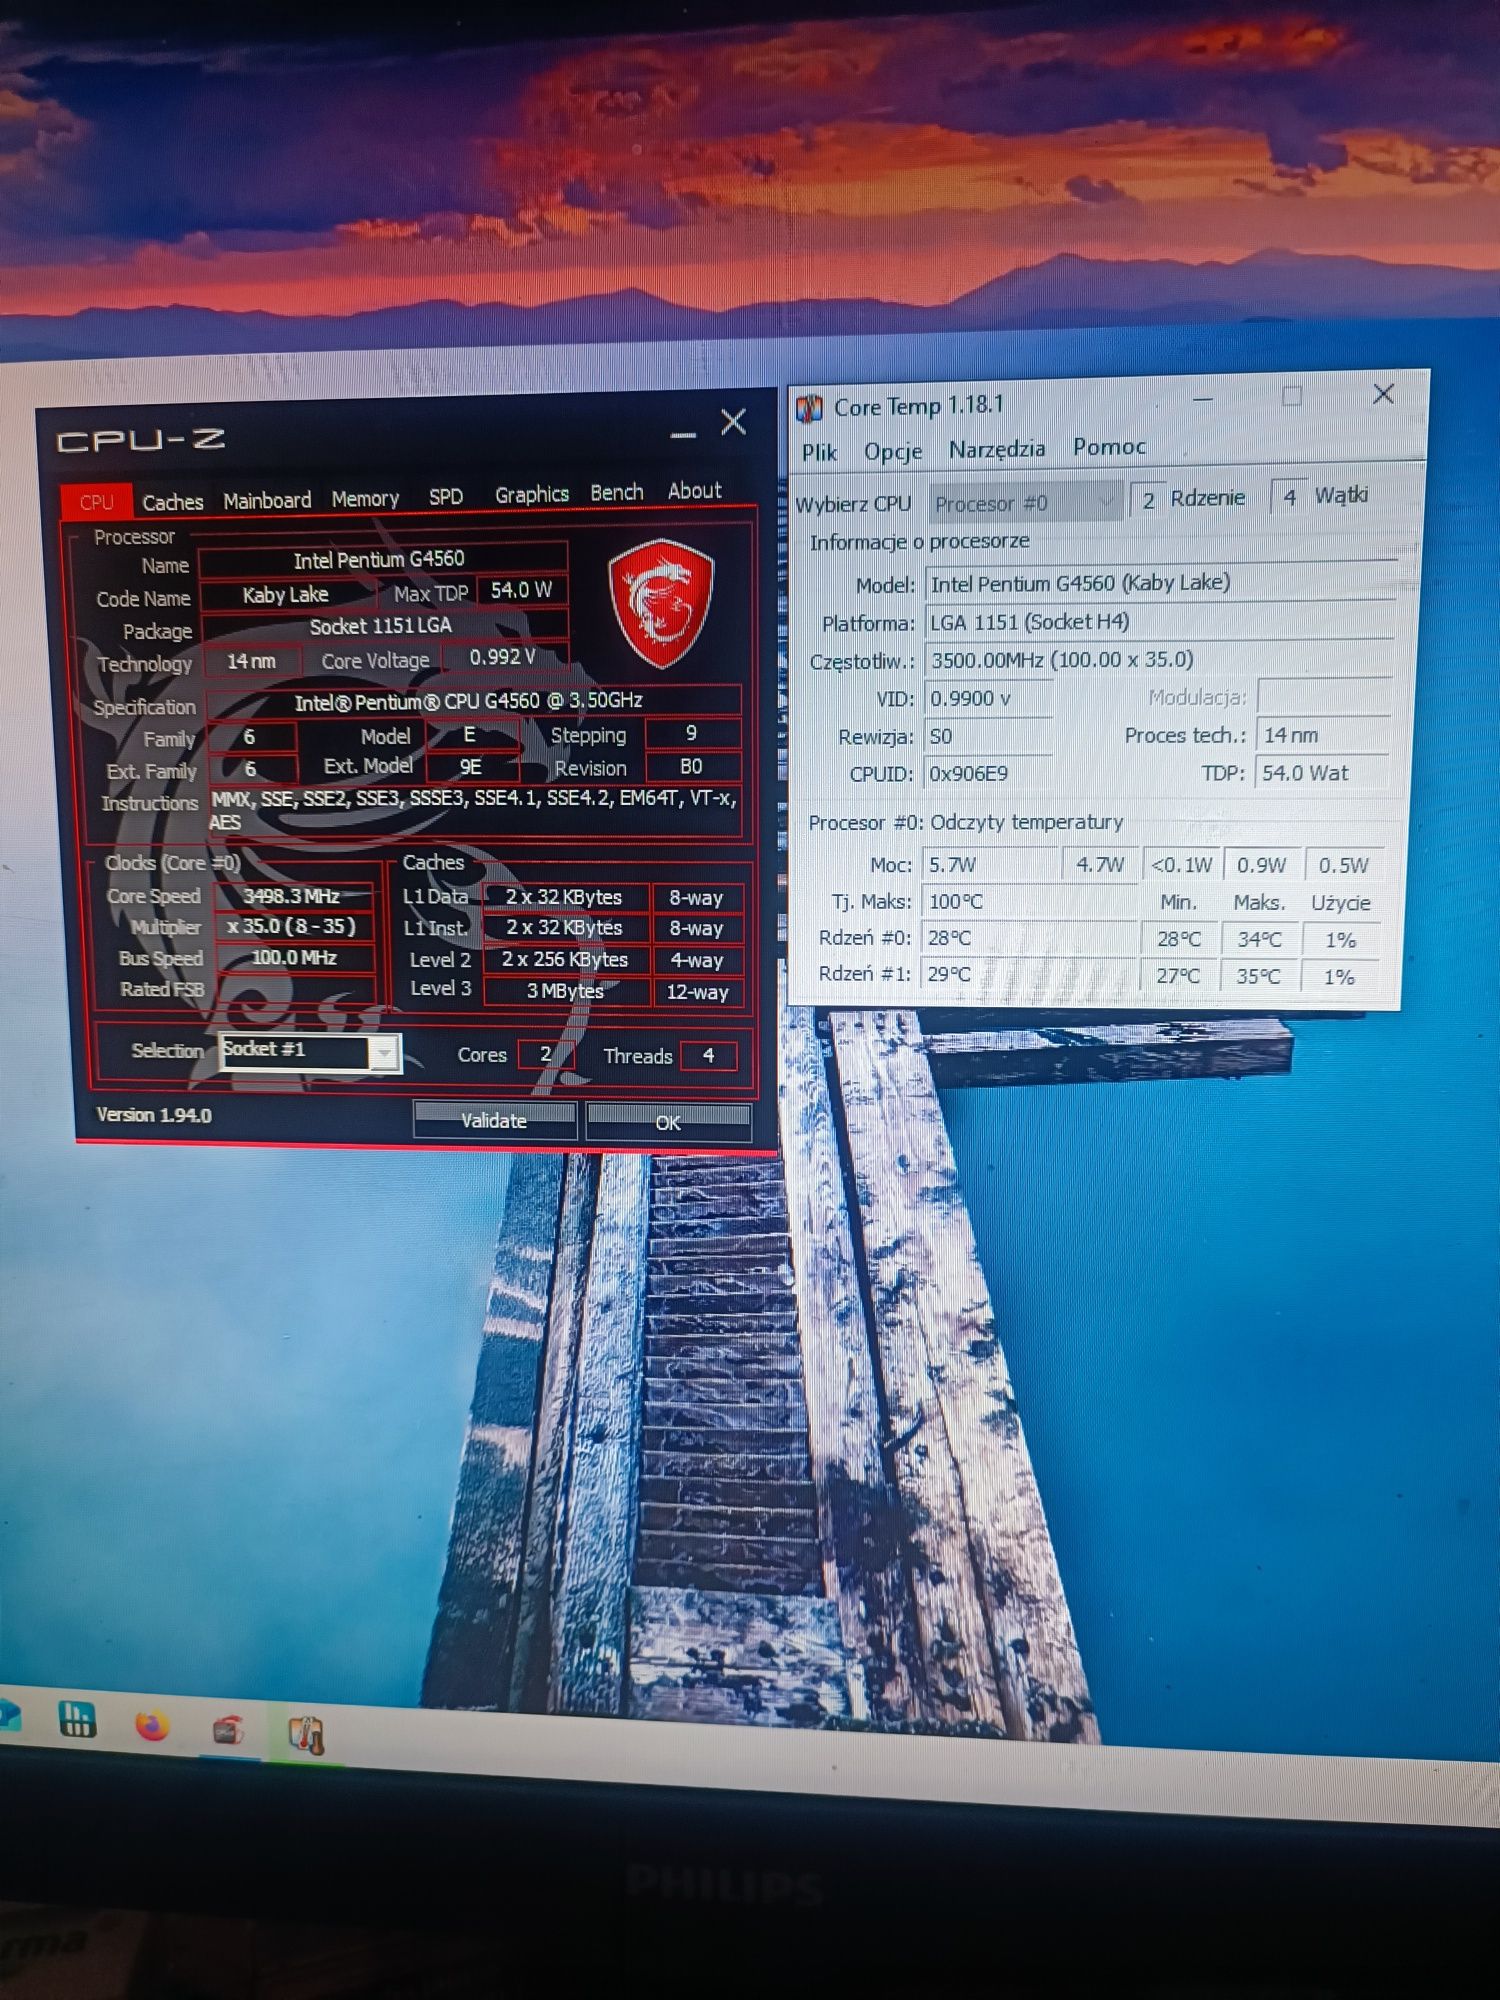Click the Rdzeń #0 current temperature 28°C

[x=1030, y=938]
